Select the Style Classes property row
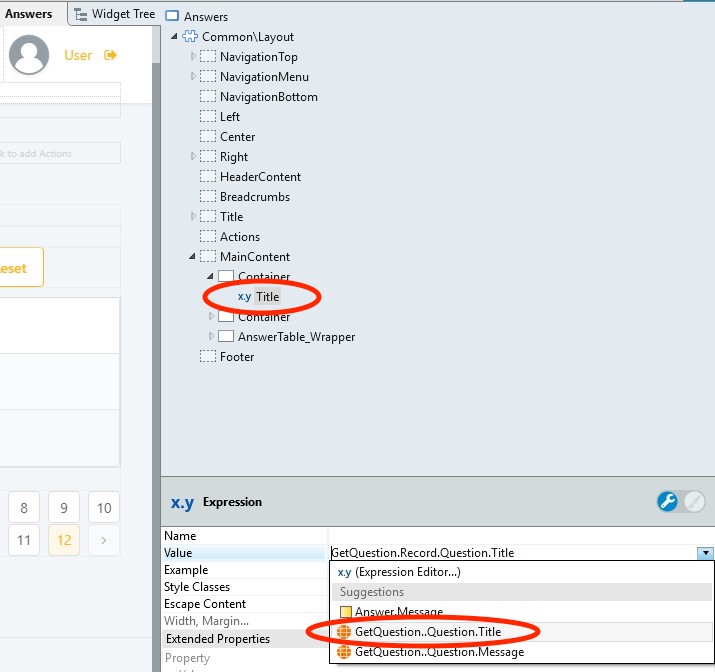Viewport: 715px width, 672px height. pyautogui.click(x=245, y=587)
